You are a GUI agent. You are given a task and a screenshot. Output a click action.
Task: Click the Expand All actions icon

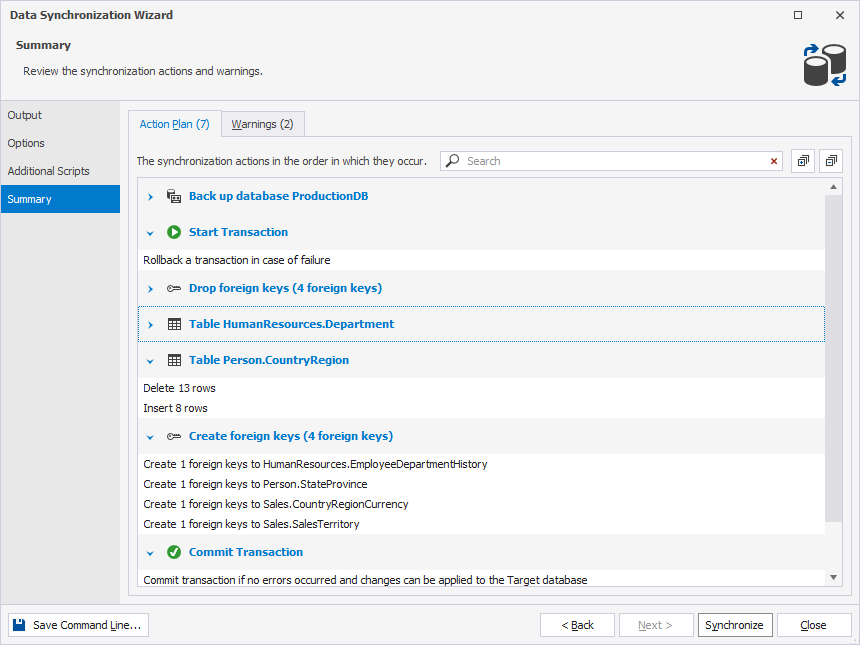tap(803, 161)
